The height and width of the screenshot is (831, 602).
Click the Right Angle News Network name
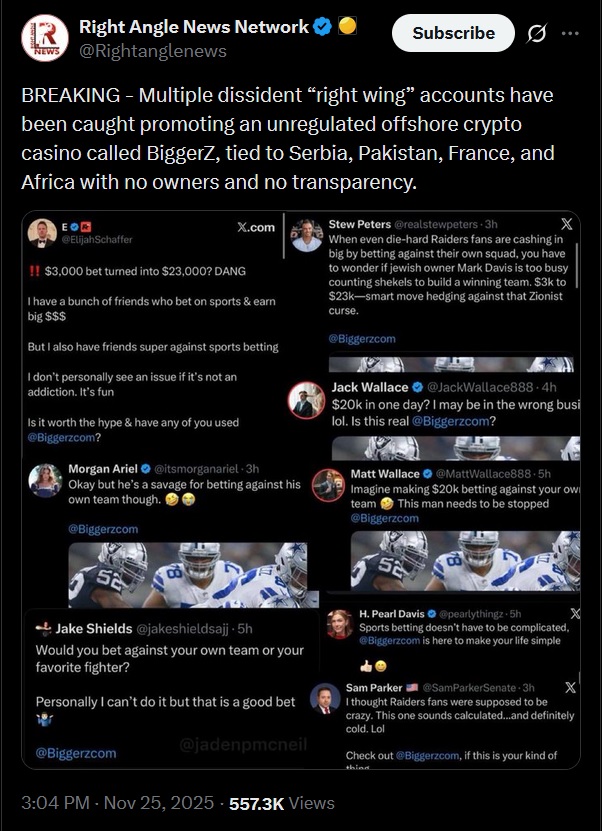click(x=194, y=27)
